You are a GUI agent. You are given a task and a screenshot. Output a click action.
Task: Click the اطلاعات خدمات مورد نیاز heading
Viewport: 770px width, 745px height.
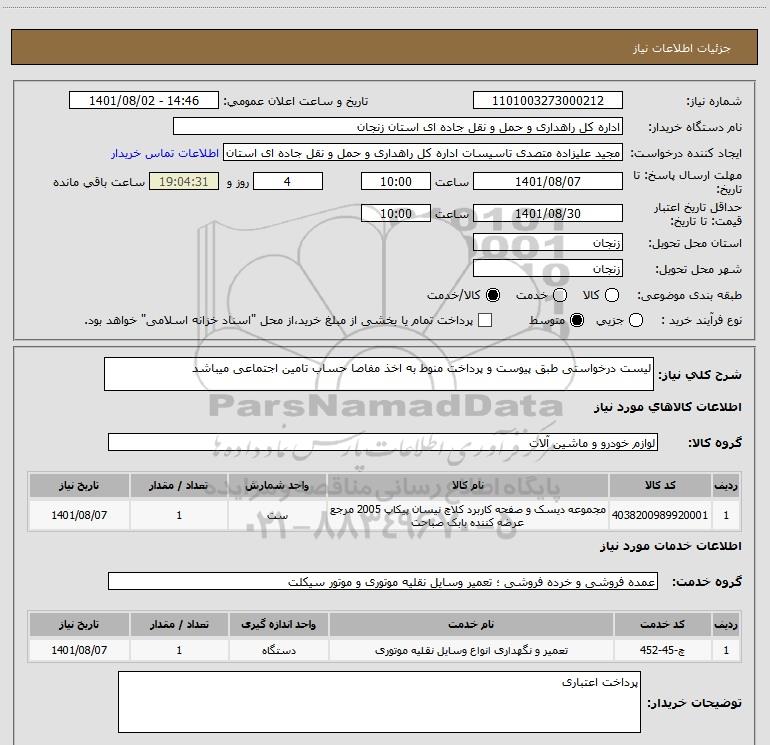[671, 546]
